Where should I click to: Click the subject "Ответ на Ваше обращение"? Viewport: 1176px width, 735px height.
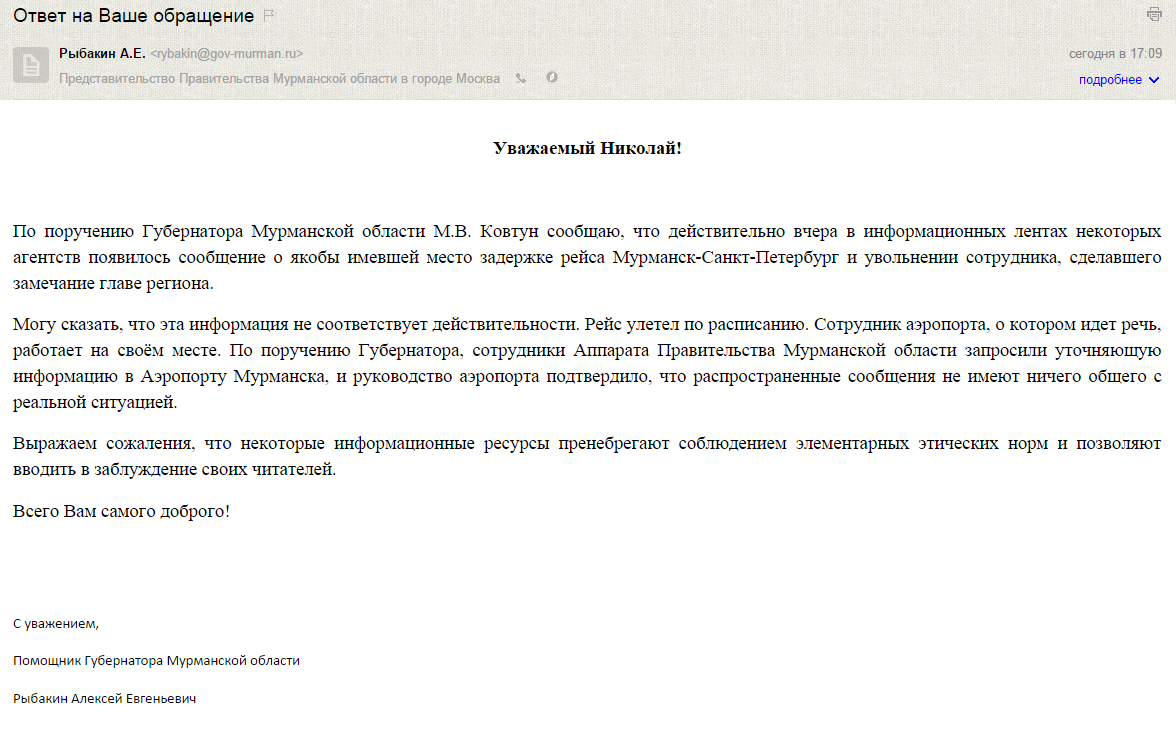pos(133,16)
